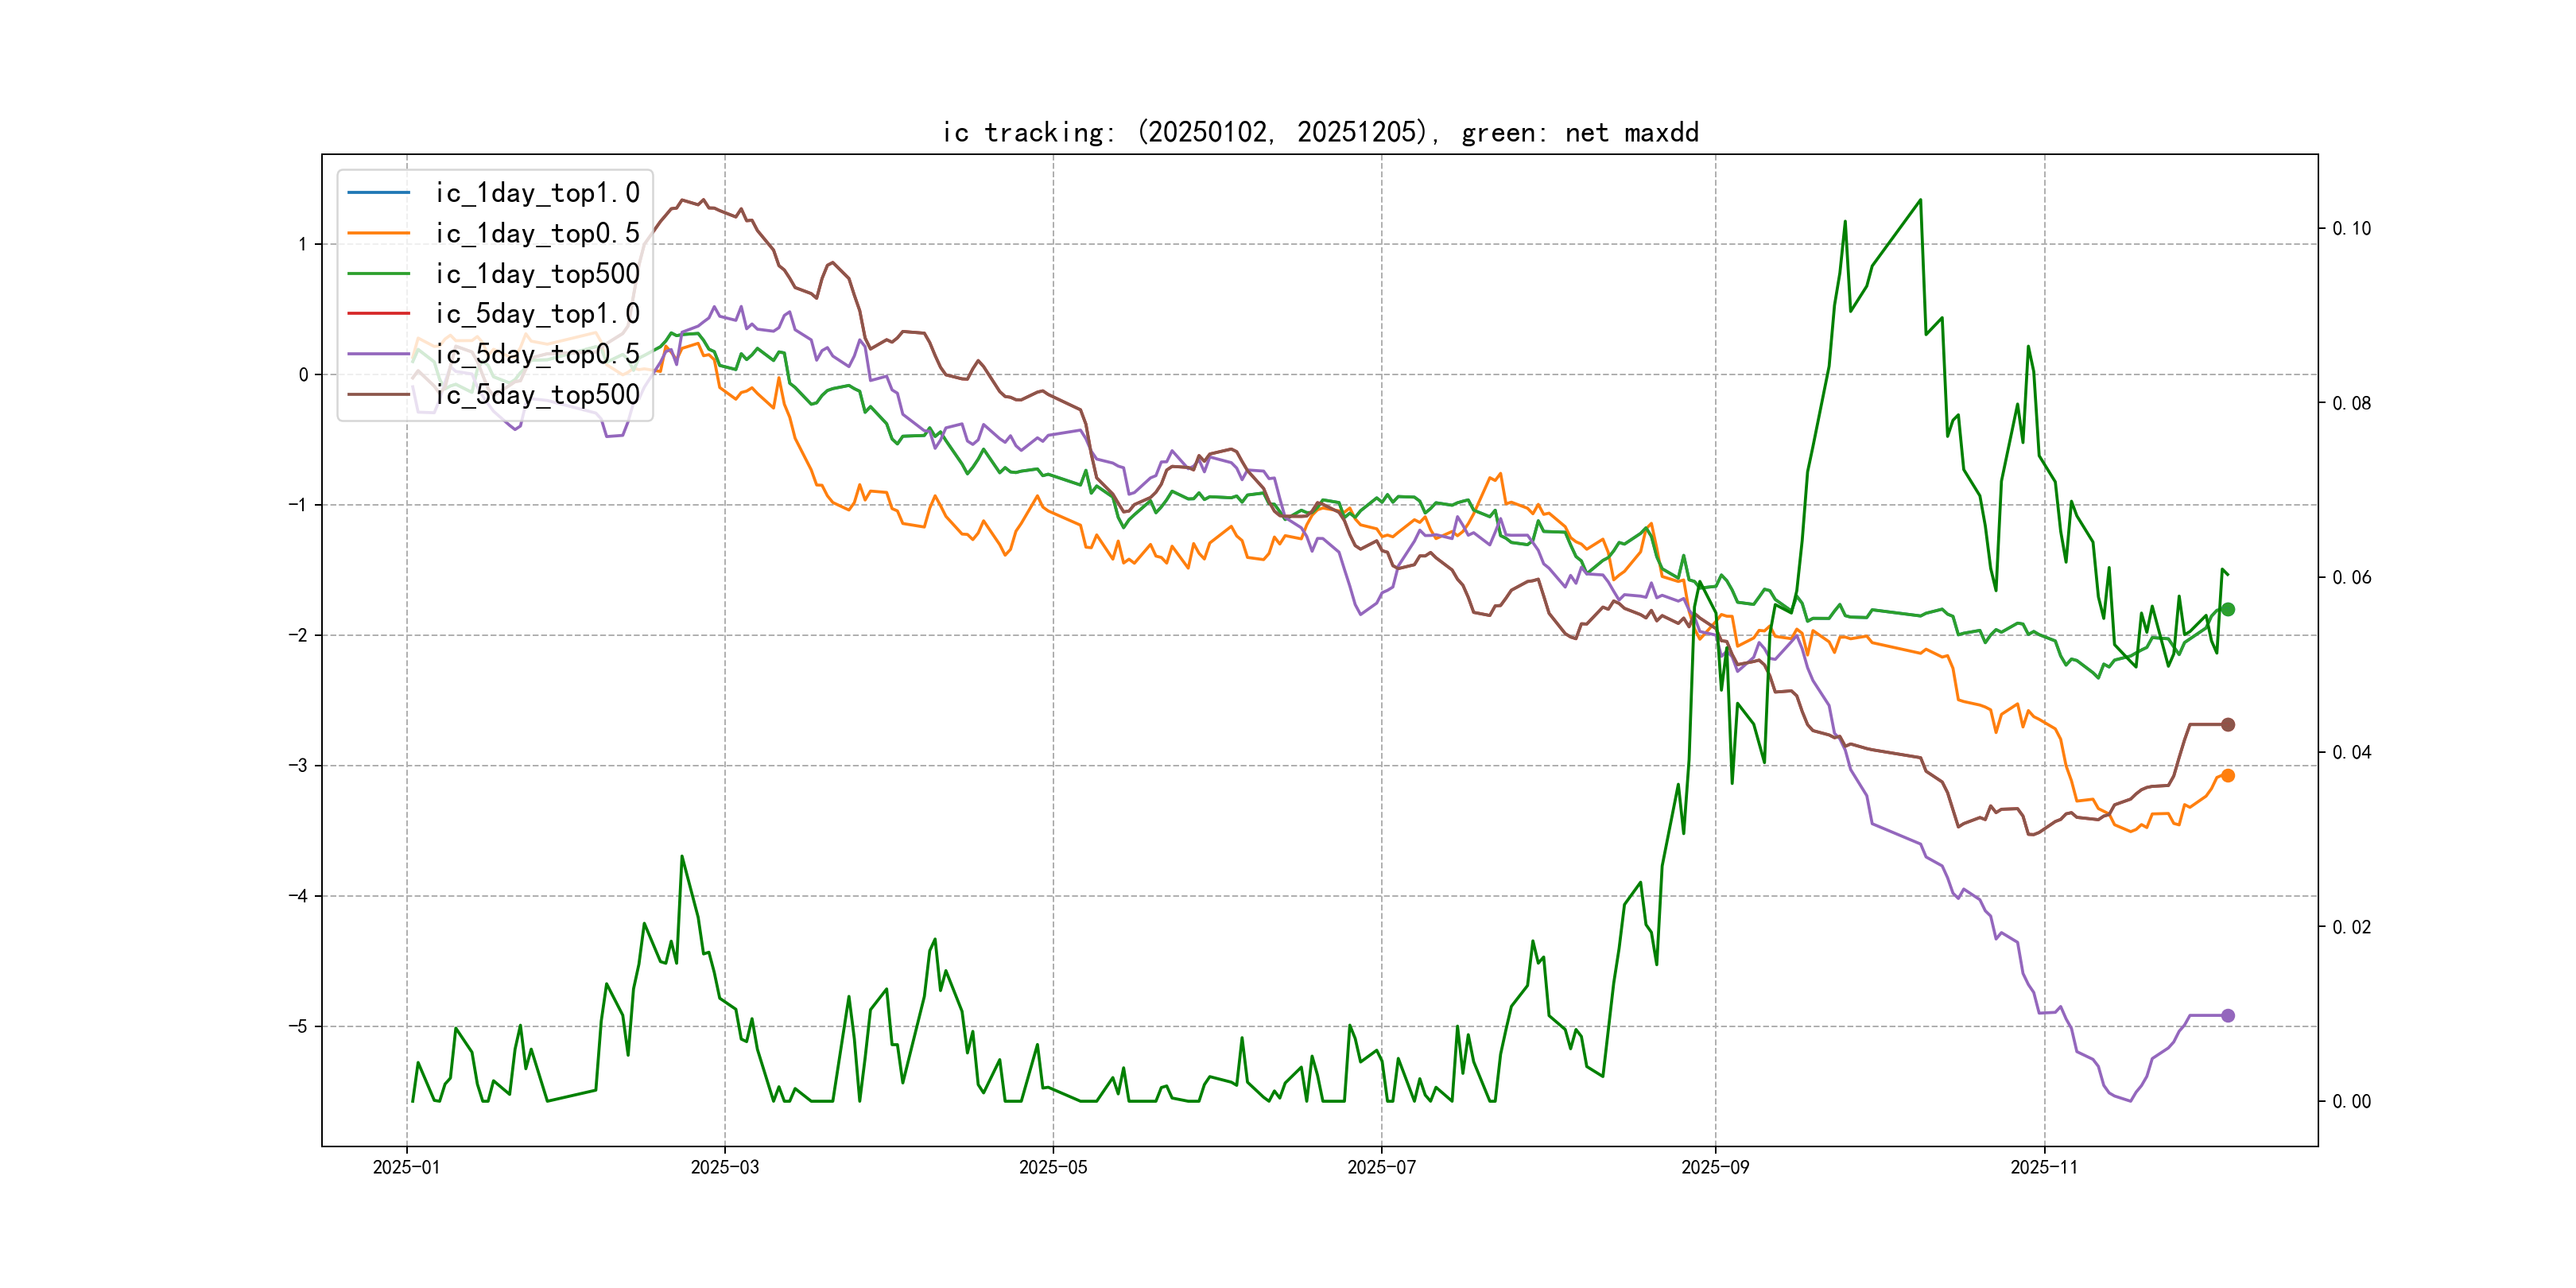Click the blue ic_1day_top1.0 legend line

pos(378,192)
